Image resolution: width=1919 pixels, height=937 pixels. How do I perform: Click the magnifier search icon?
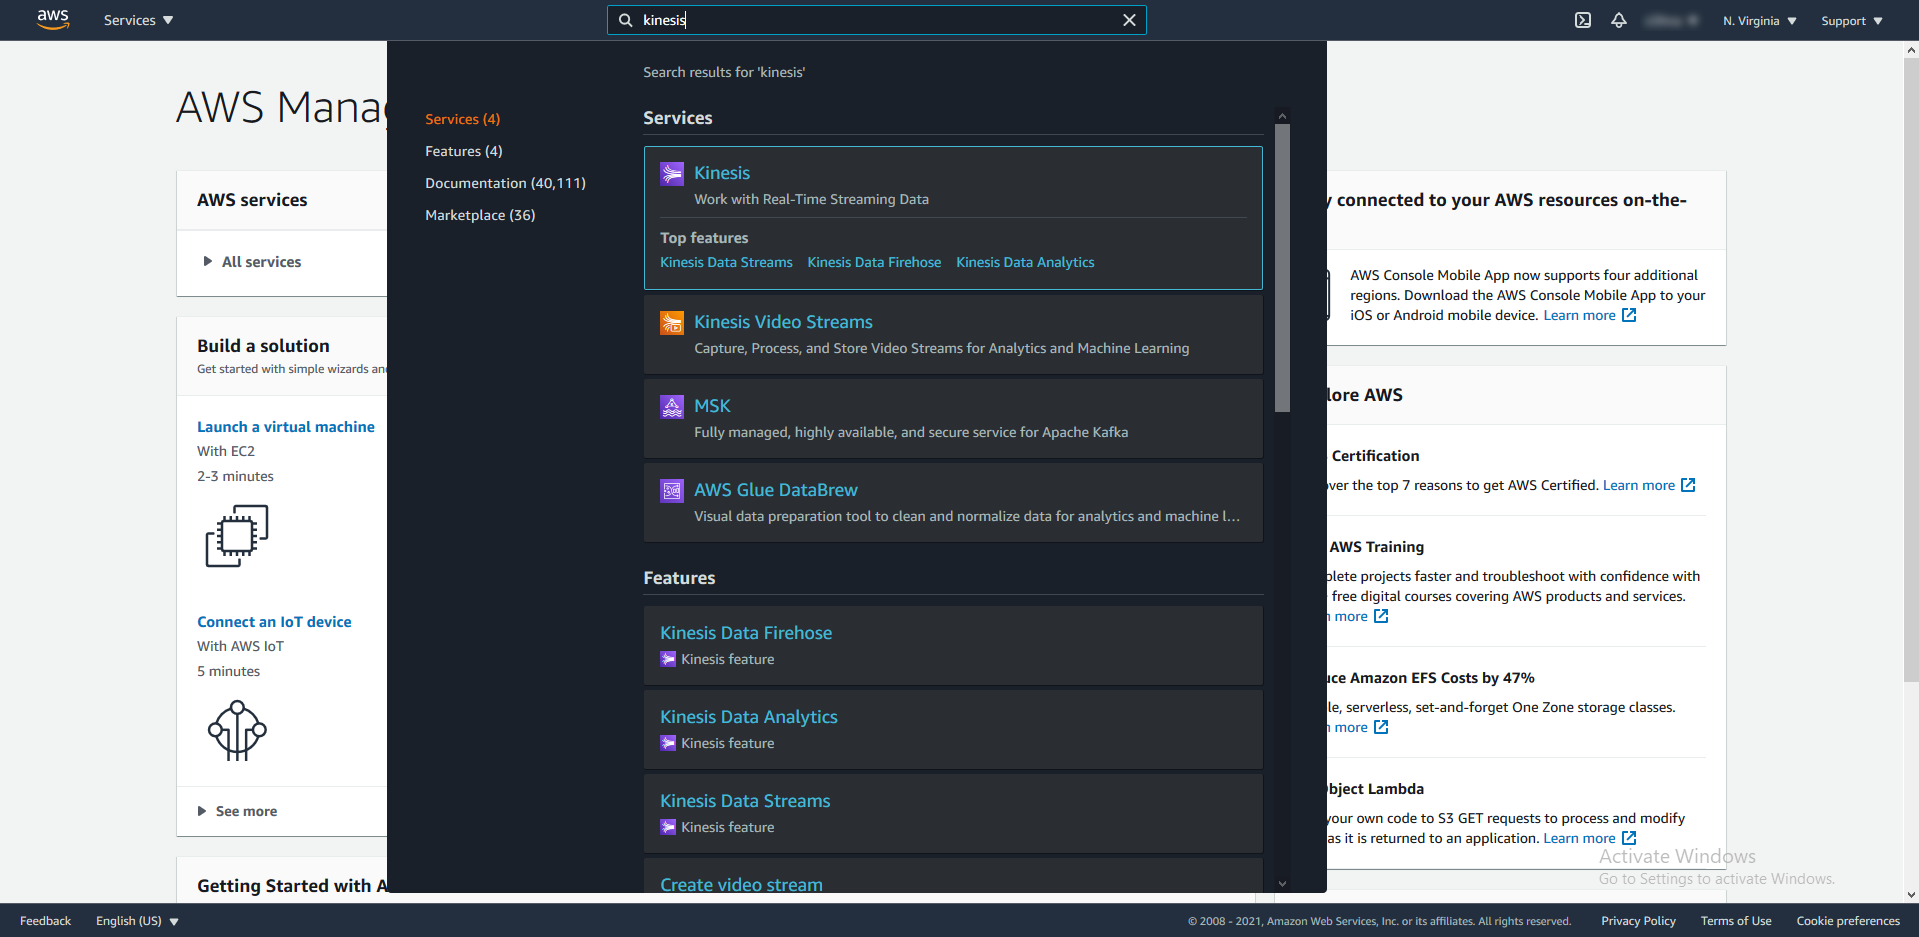(x=626, y=20)
